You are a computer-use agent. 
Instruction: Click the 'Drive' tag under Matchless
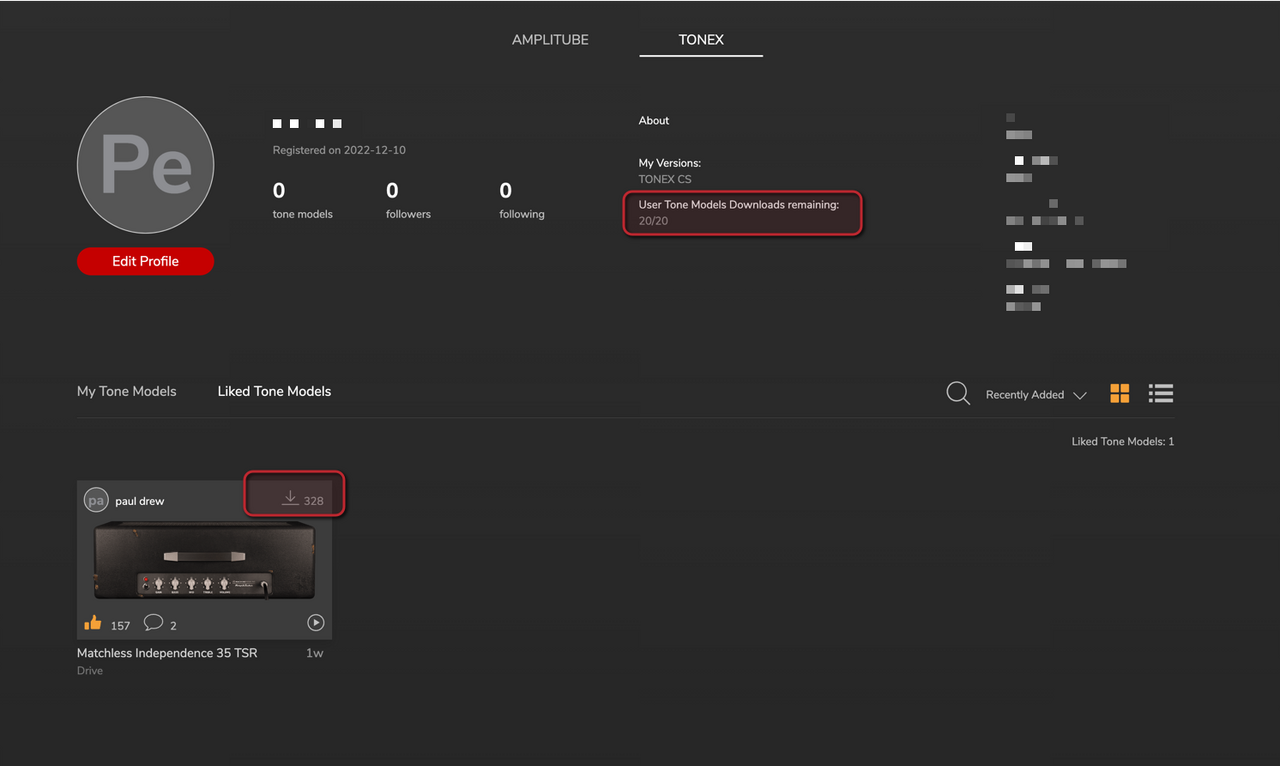coord(90,671)
